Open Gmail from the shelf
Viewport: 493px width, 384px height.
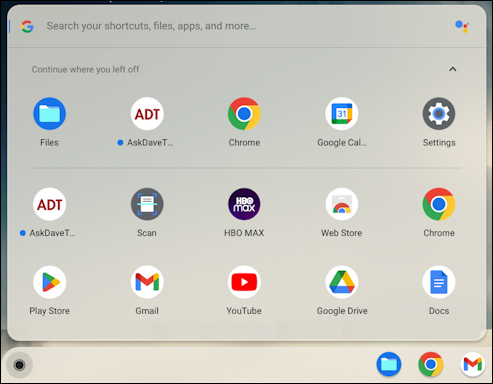coord(473,364)
